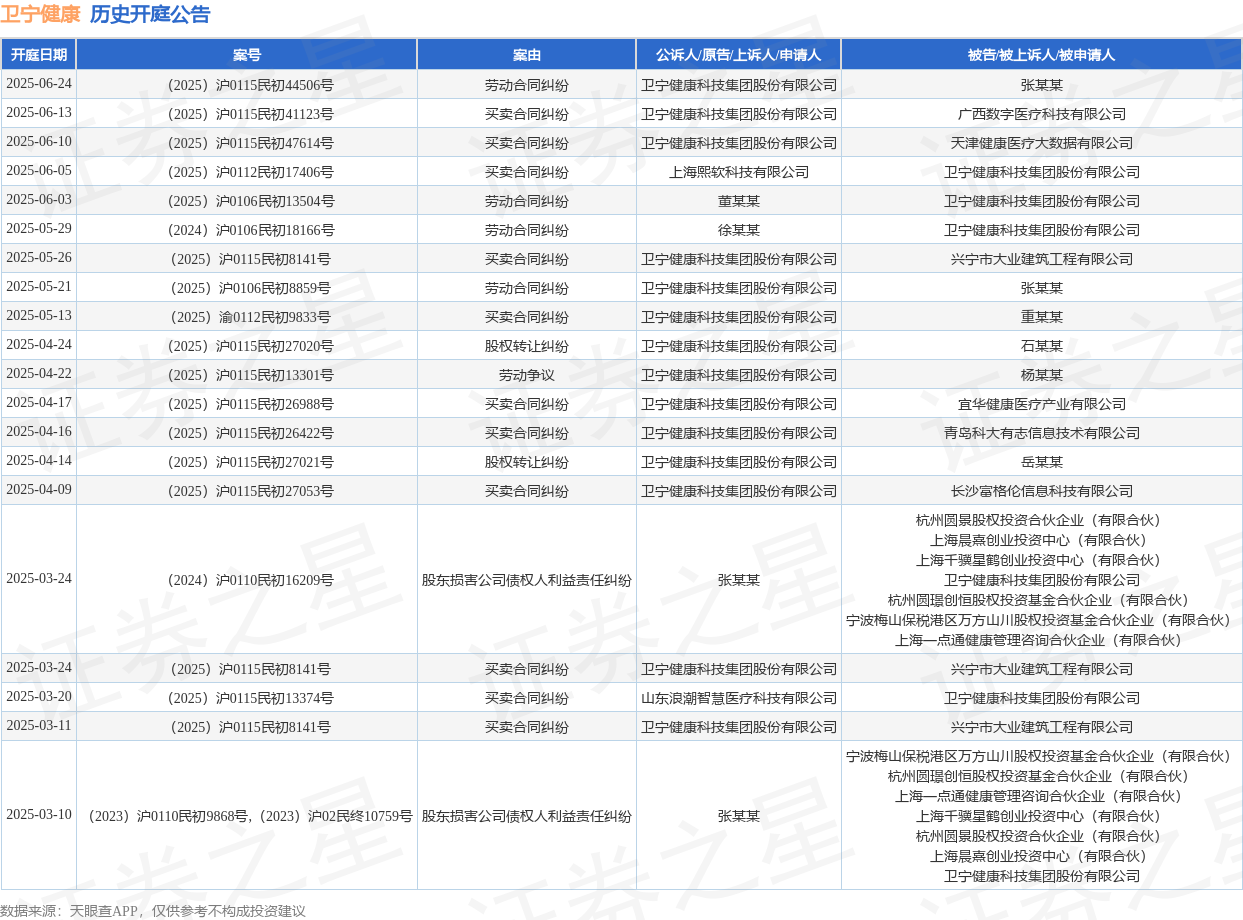Select the date 2025-04-24
Screen dimensions: 1243x920
[x=39, y=345]
